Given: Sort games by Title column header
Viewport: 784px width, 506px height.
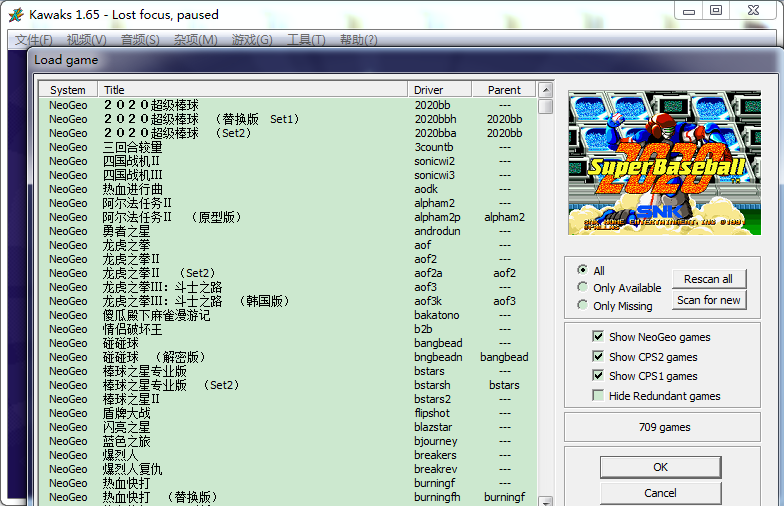Looking at the screenshot, I should 253,90.
